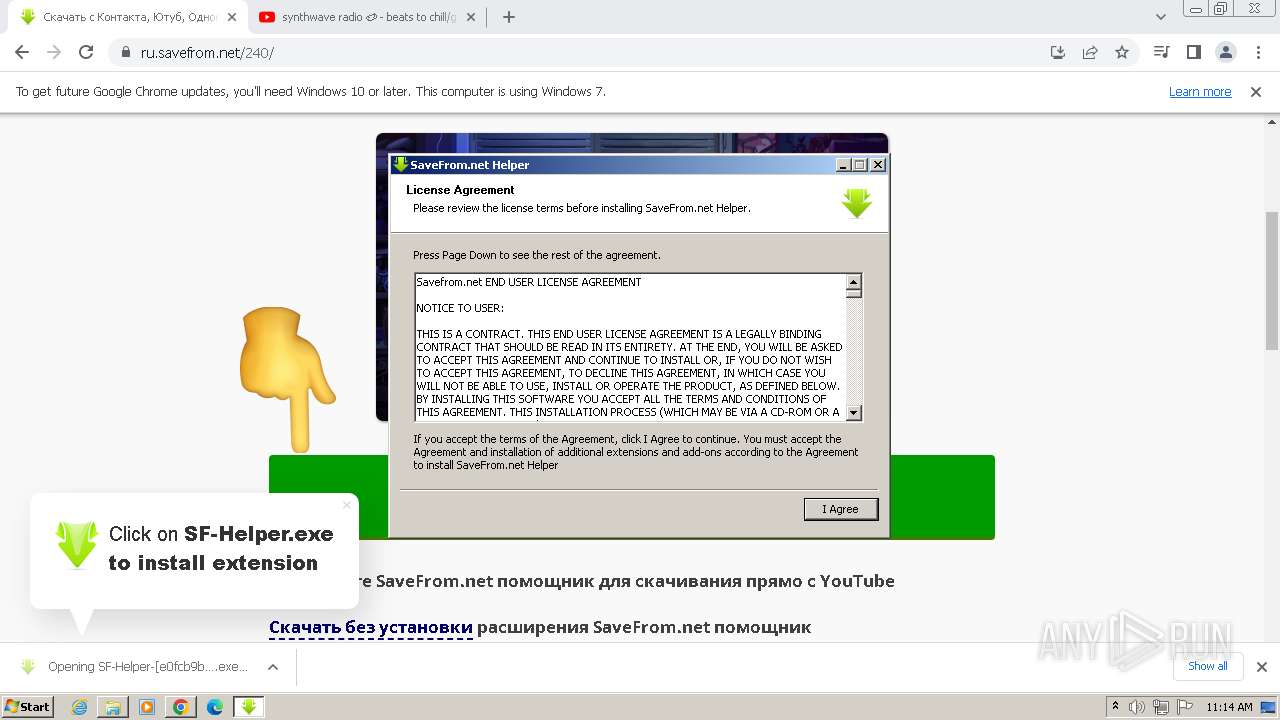Image resolution: width=1280 pixels, height=720 pixels.
Task: Open a new Chrome tab
Action: [x=509, y=17]
